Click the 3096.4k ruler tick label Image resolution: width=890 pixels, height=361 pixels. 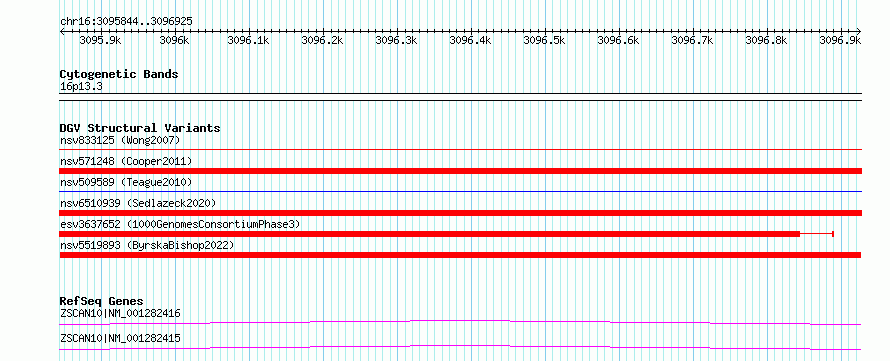(470, 40)
